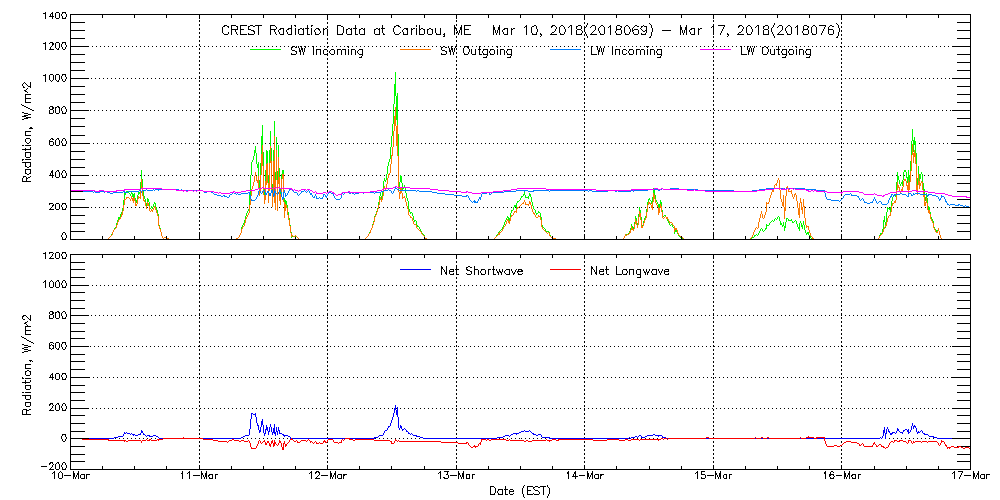This screenshot has height=500, width=1000.
Task: Click the LW Incoming legend label
Action: tap(625, 51)
